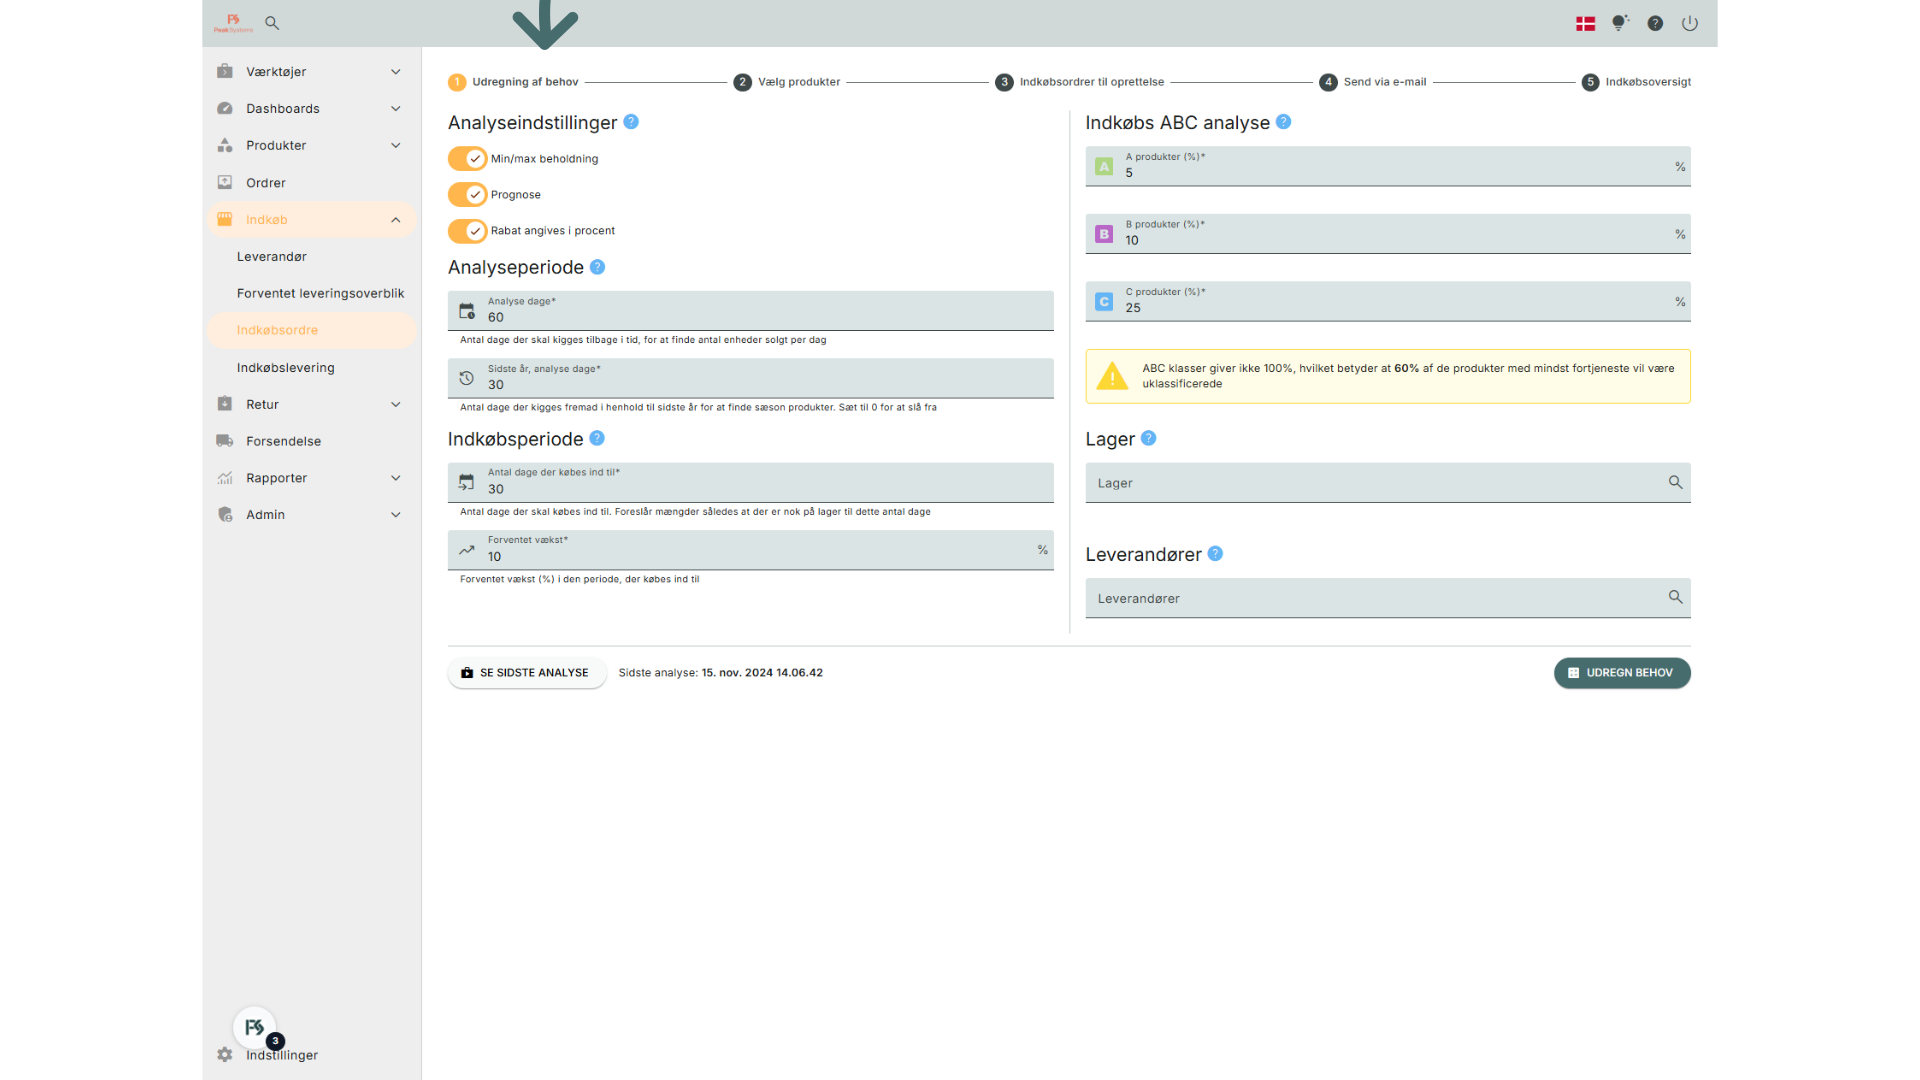Click the search magnifier icon in top bar

(272, 22)
